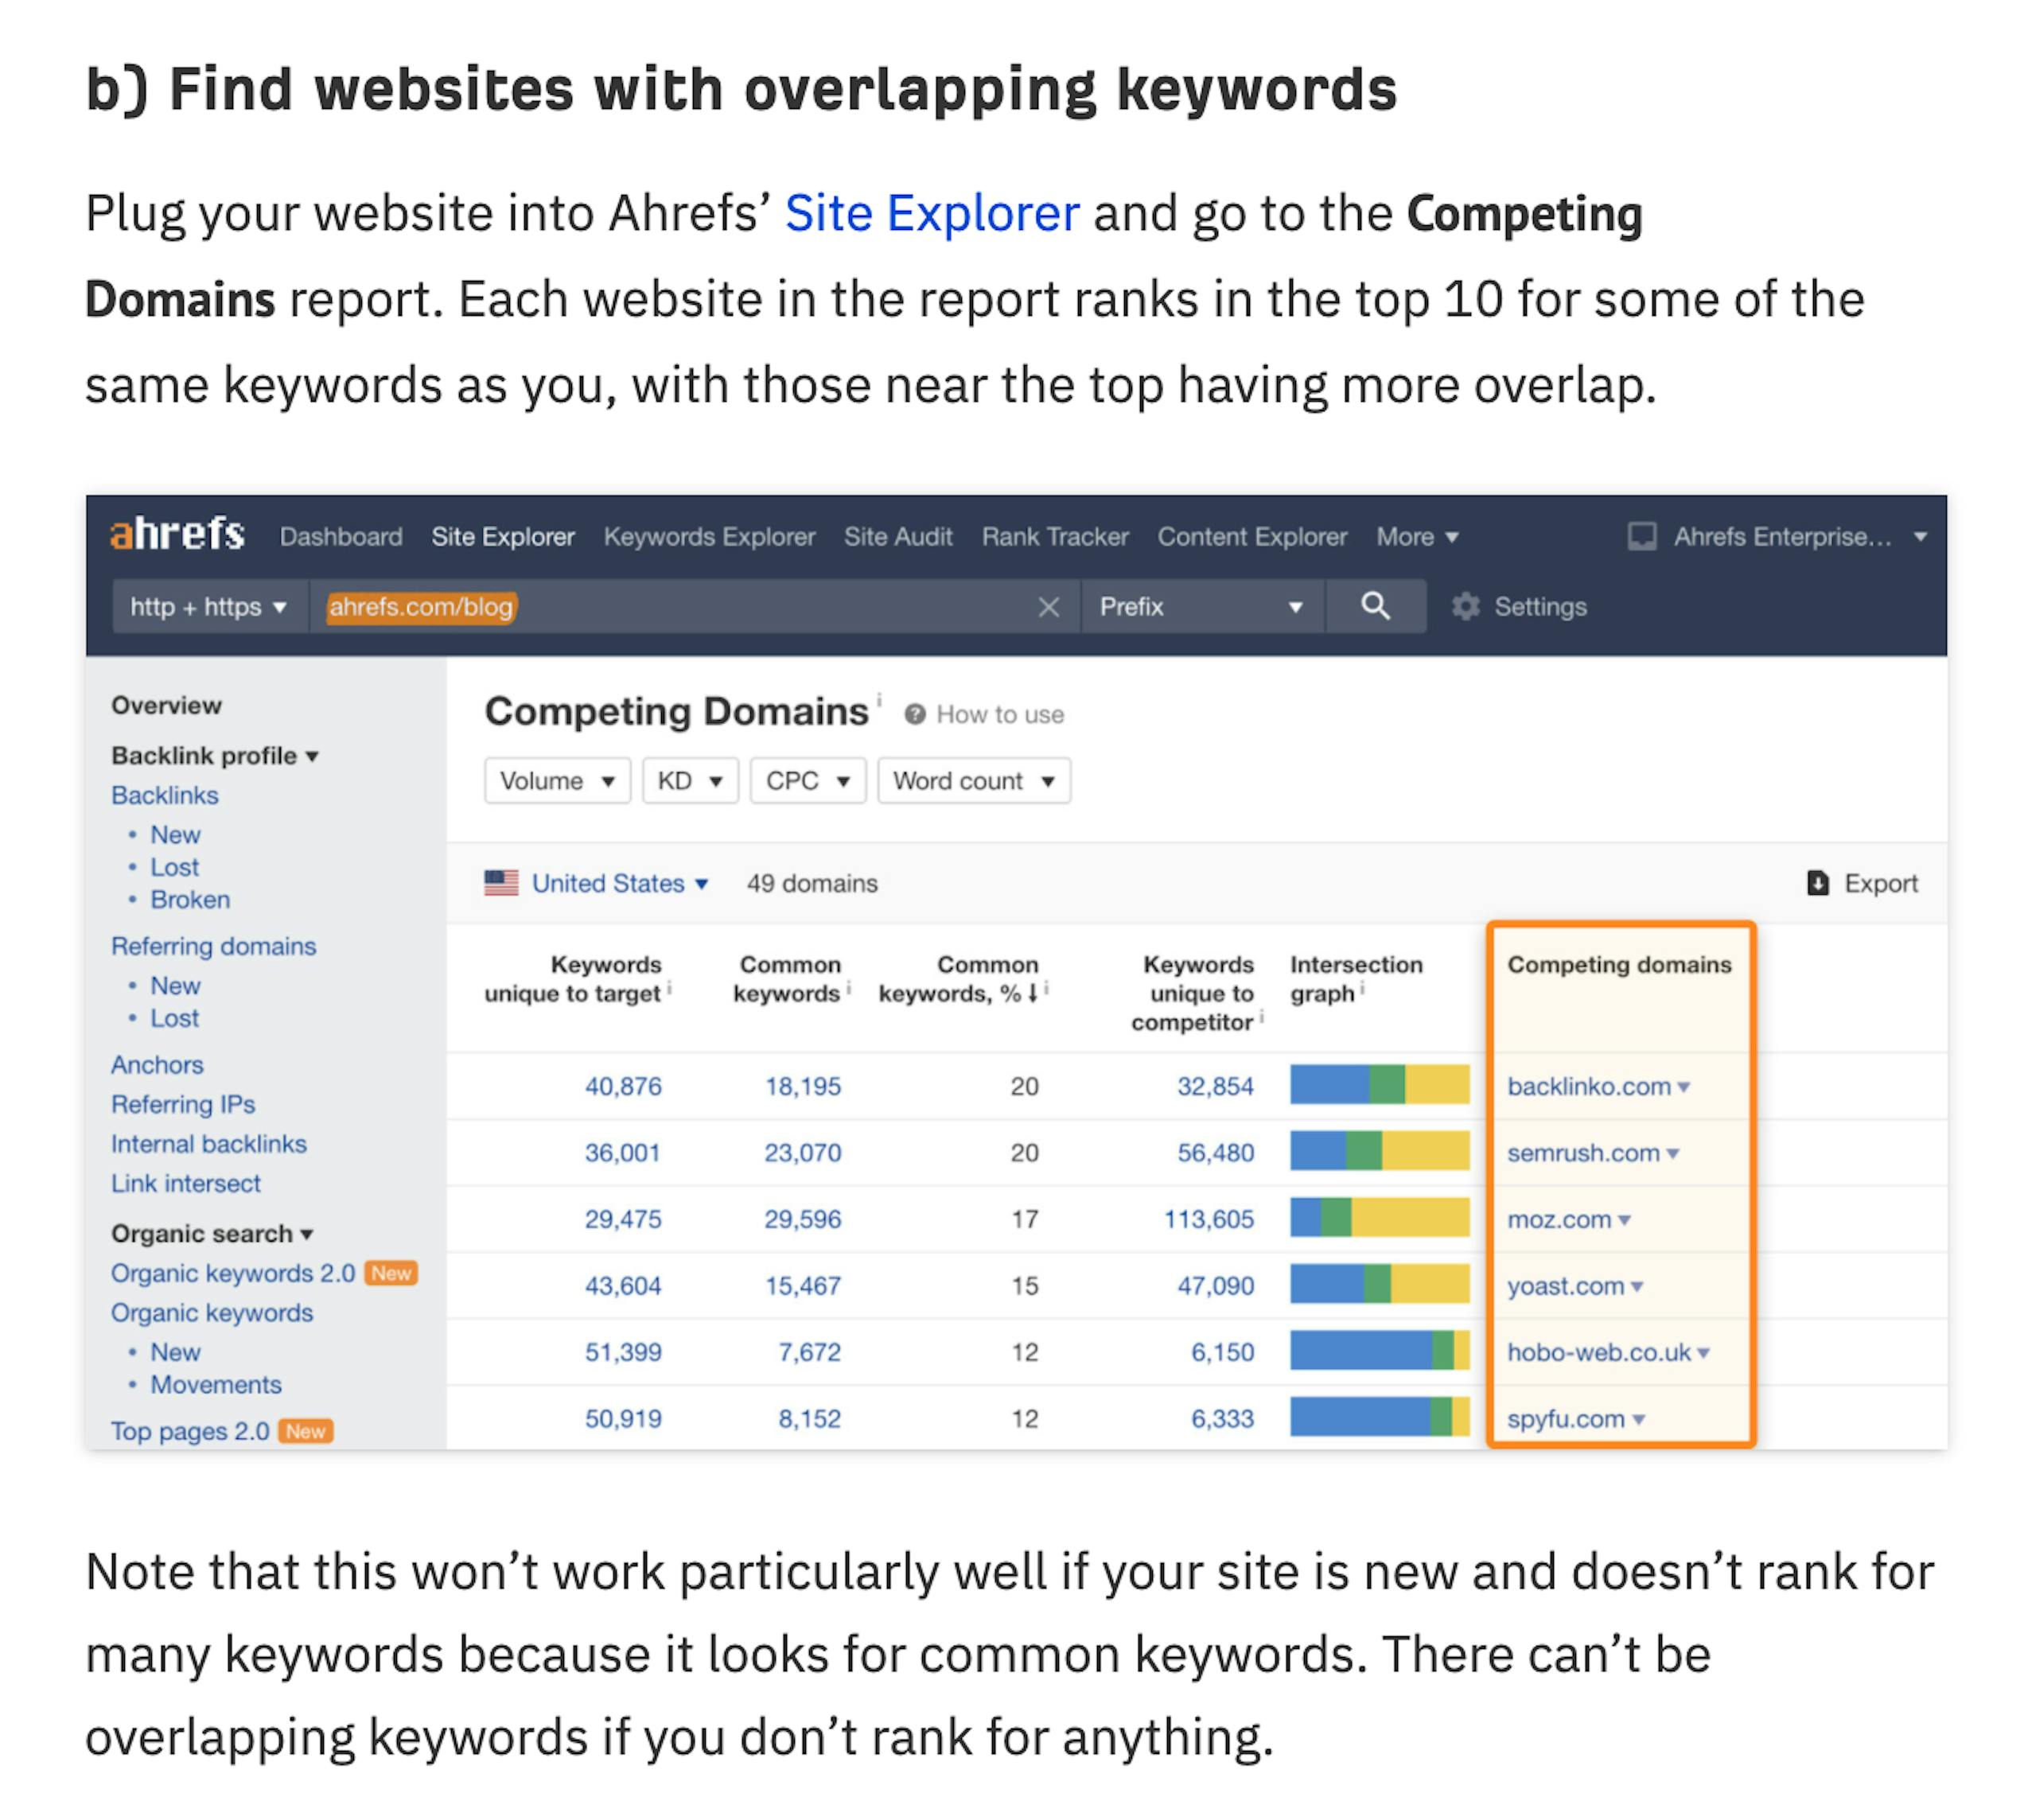Open the How to use link

(999, 714)
